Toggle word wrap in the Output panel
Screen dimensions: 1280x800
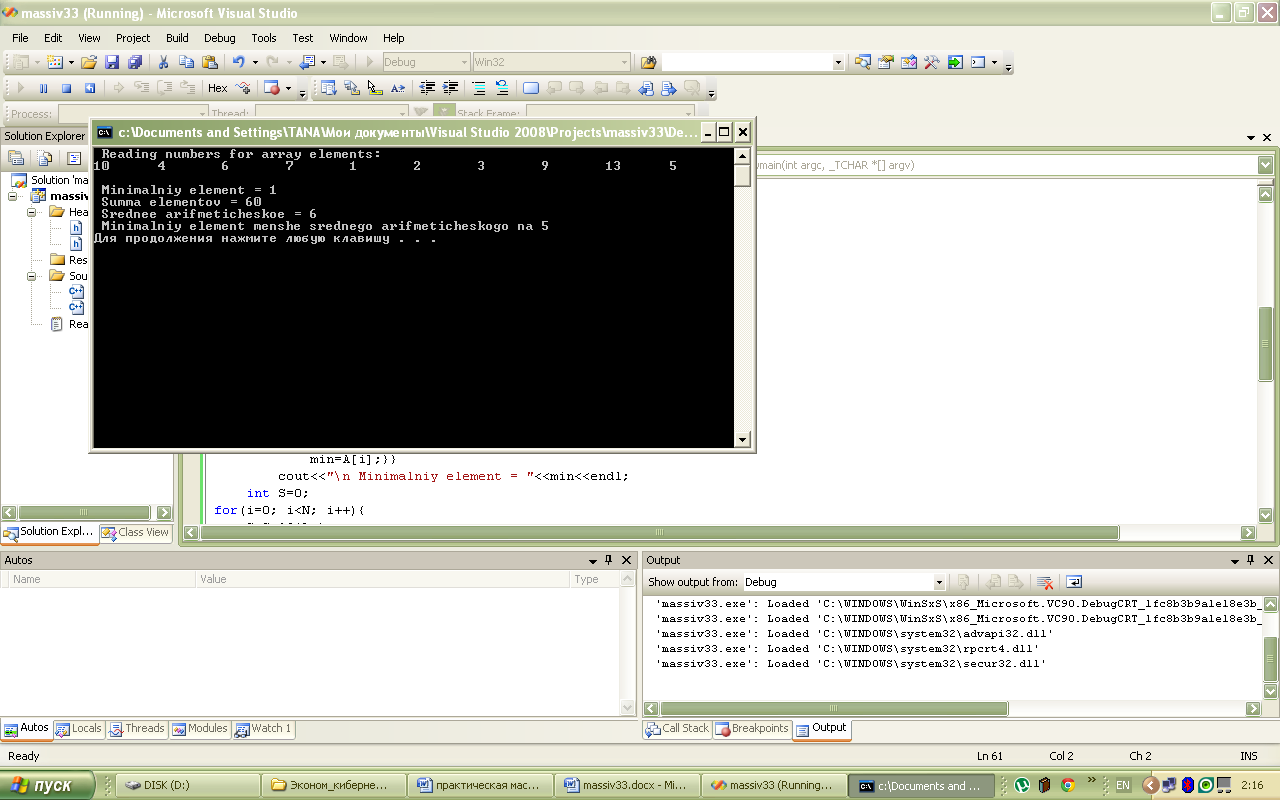pyautogui.click(x=1074, y=582)
